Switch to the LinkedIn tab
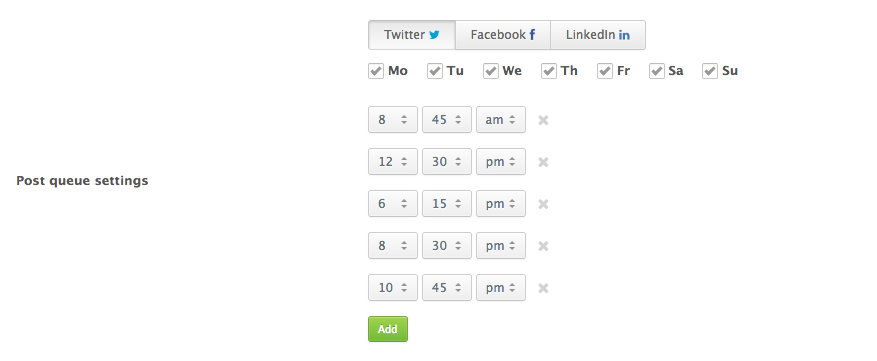The width and height of the screenshot is (877, 361). tap(598, 35)
